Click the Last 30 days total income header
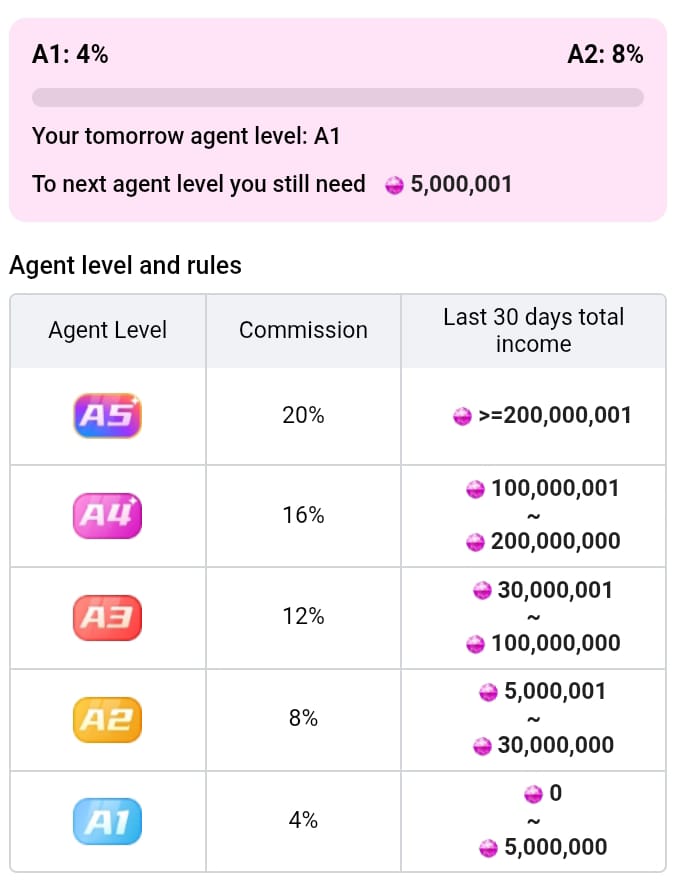The width and height of the screenshot is (677, 891). 533,330
